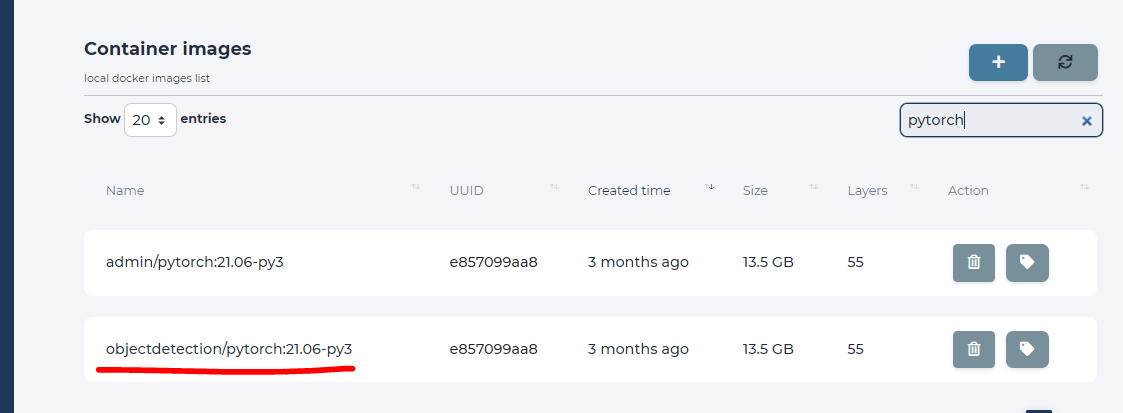Click the Container images heading
Image resolution: width=1123 pixels, height=413 pixels.
click(168, 49)
